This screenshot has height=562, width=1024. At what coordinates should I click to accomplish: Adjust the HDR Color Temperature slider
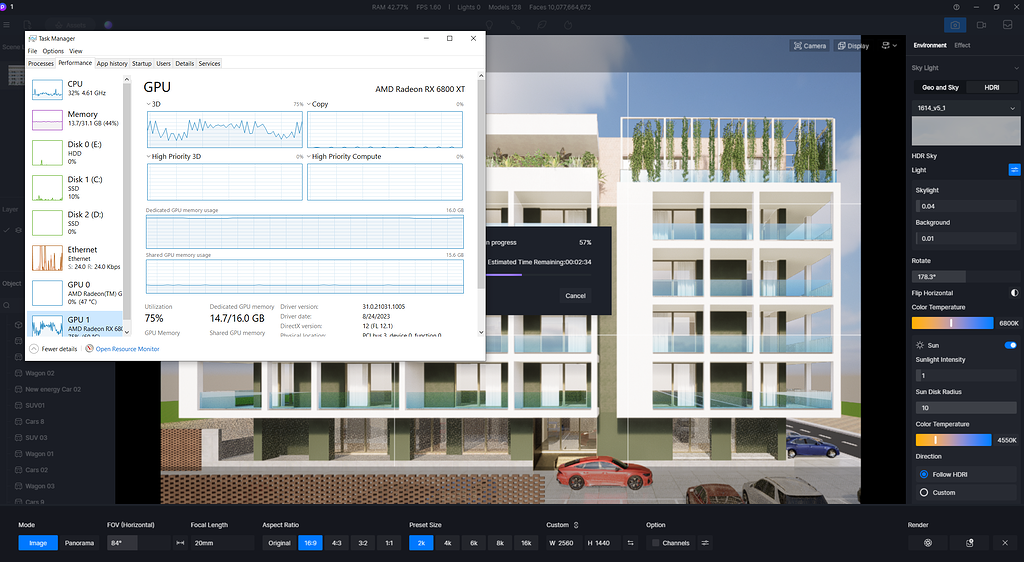pyautogui.click(x=952, y=323)
